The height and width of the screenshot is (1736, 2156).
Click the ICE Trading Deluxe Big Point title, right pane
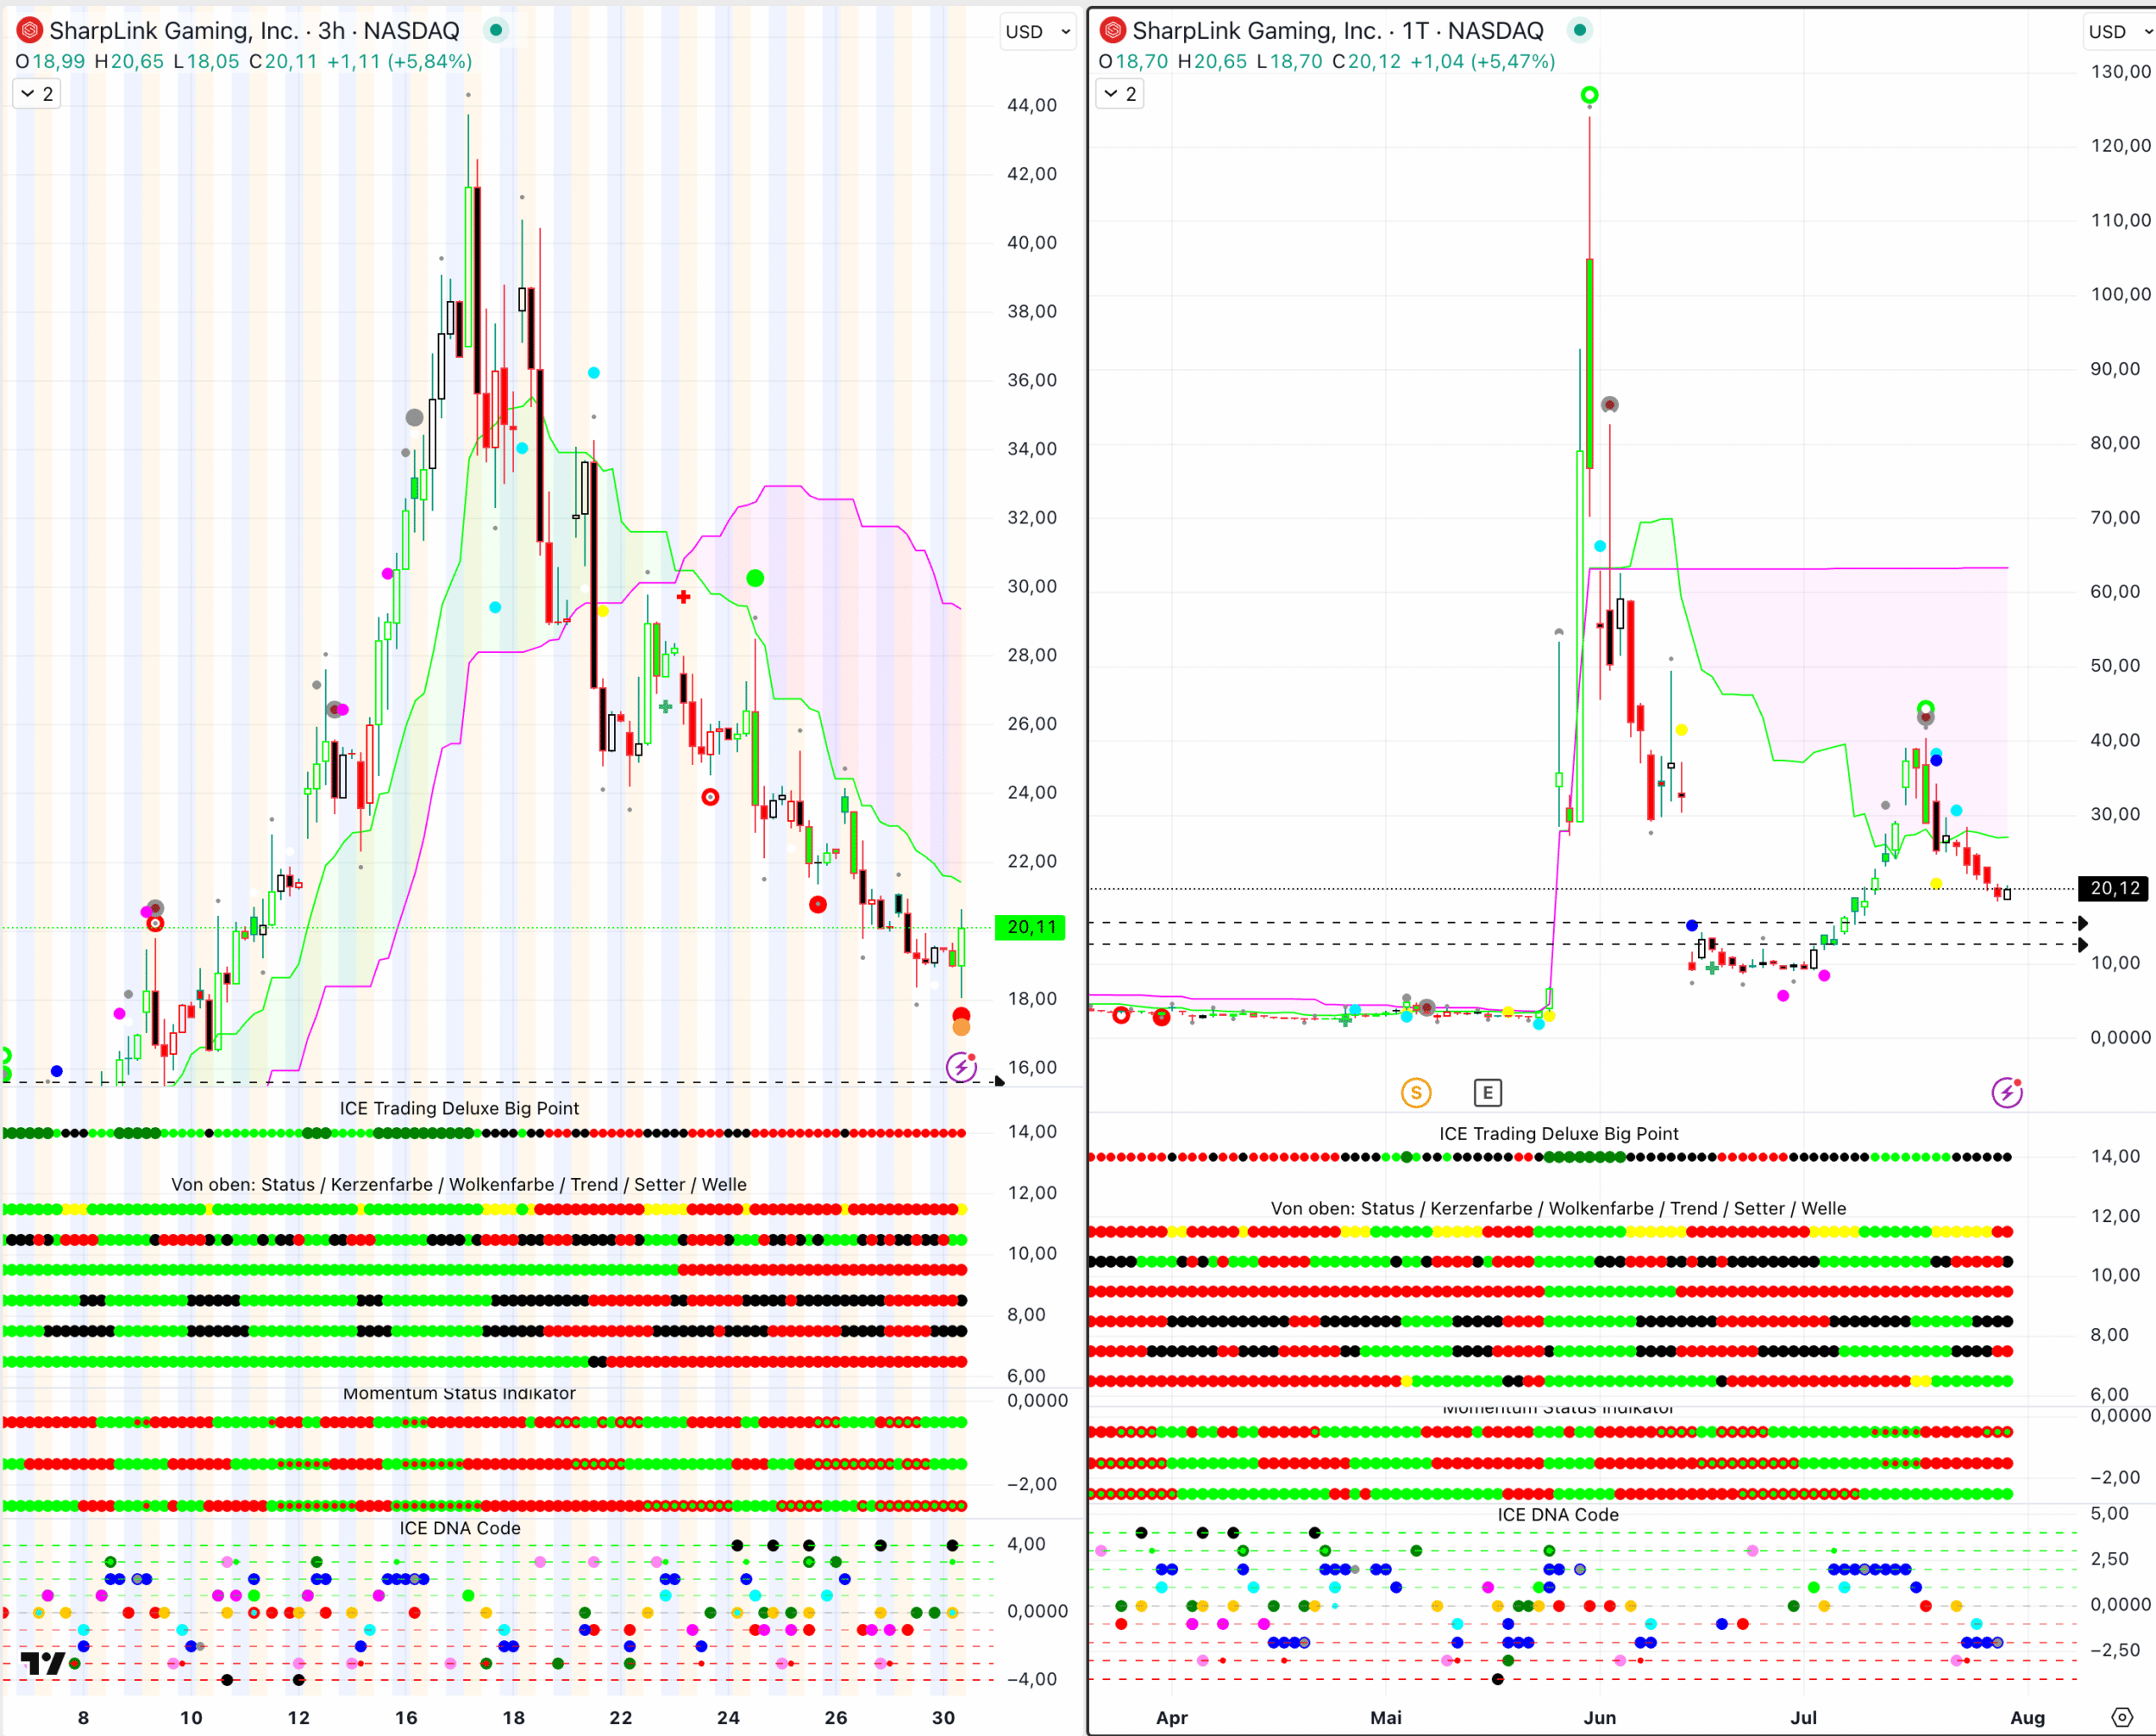pos(1558,1133)
